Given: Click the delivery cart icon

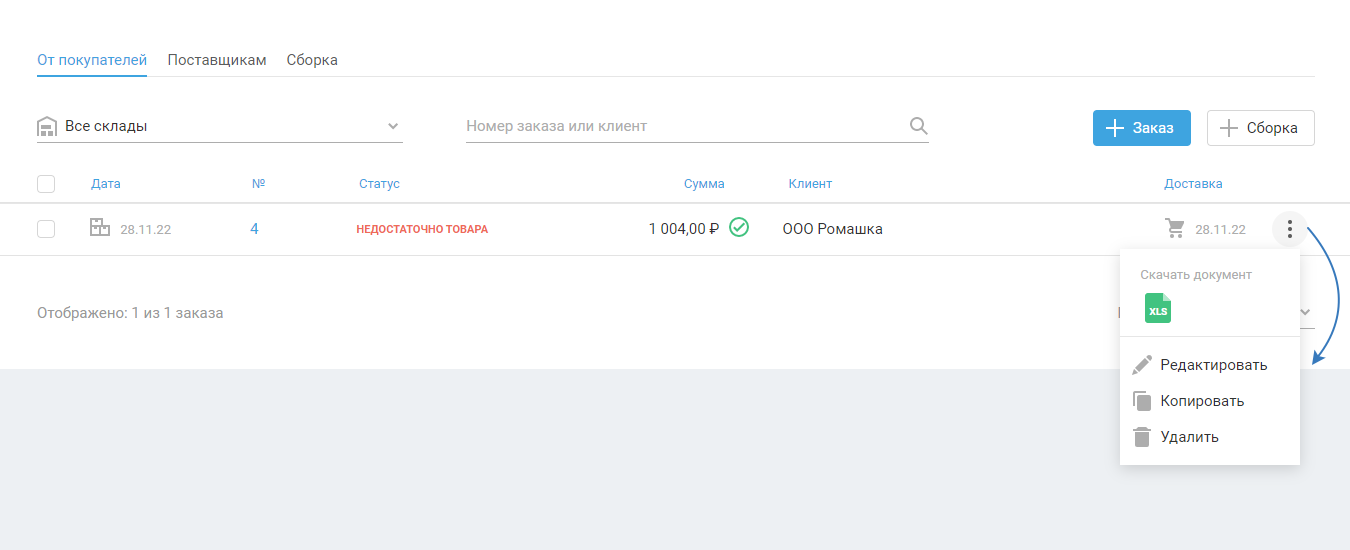Looking at the screenshot, I should (x=1175, y=229).
